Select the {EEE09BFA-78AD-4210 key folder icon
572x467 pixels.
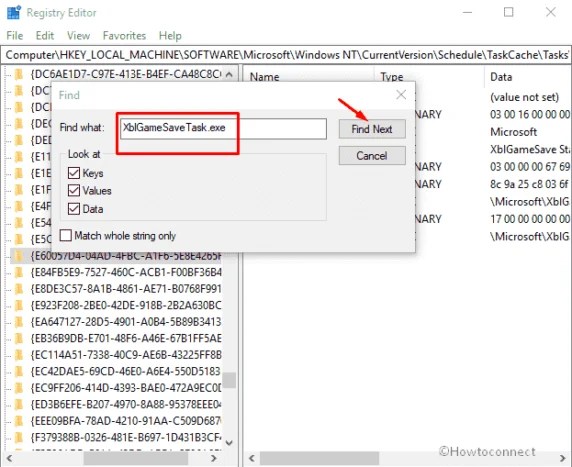18,421
